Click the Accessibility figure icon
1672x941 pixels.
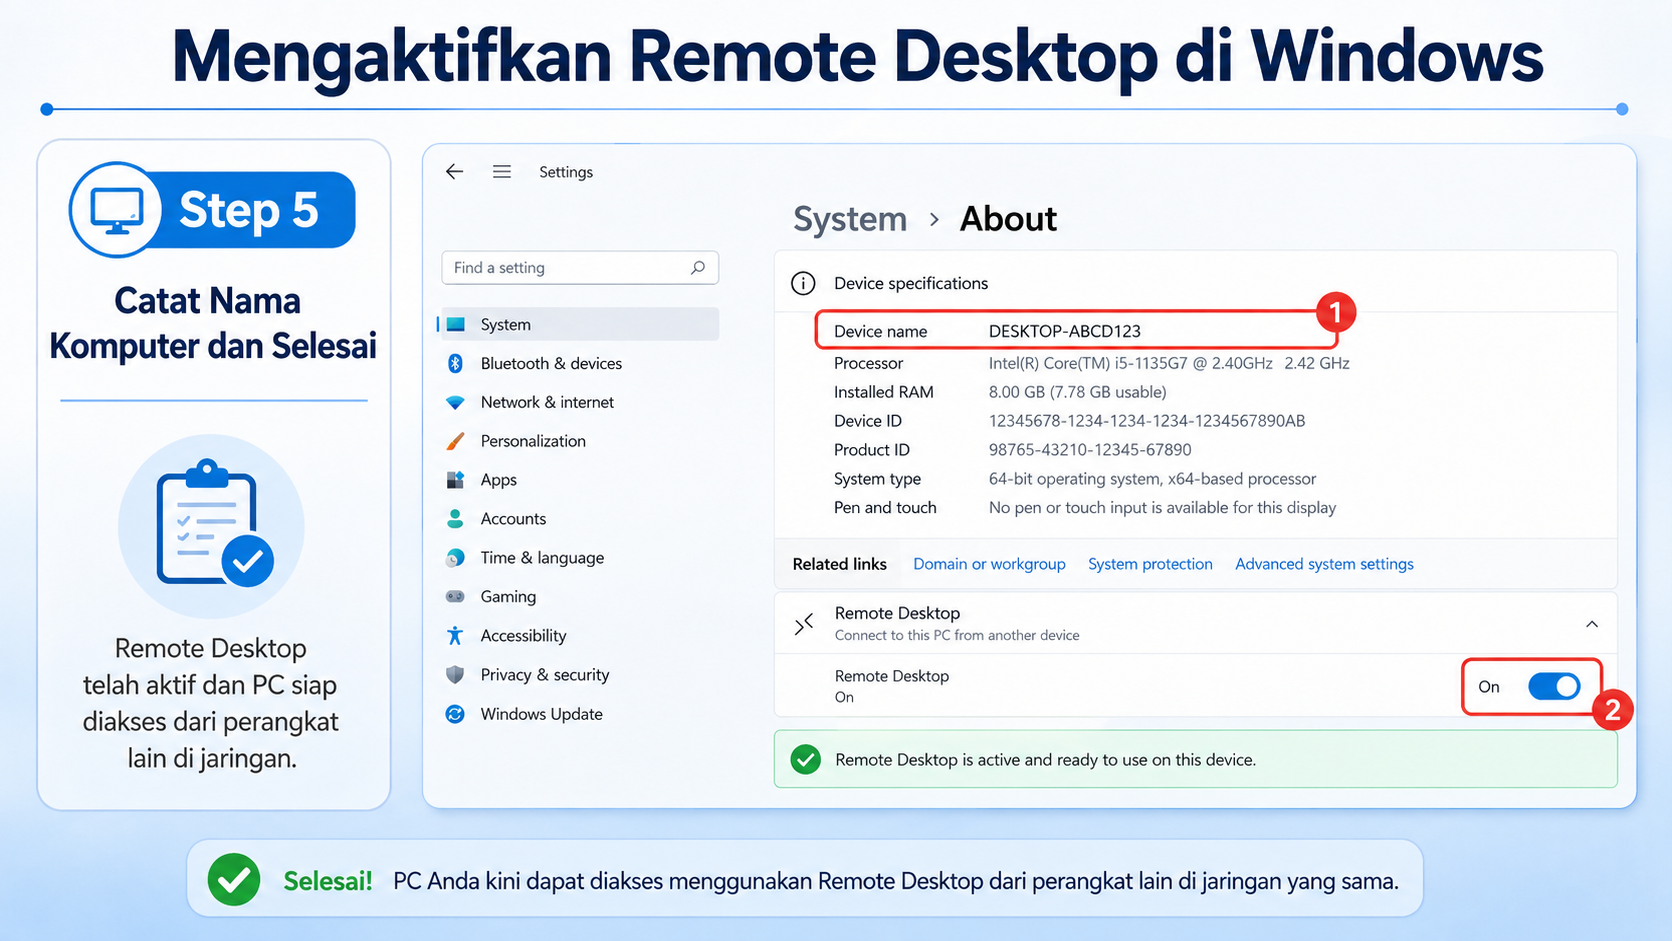point(455,636)
